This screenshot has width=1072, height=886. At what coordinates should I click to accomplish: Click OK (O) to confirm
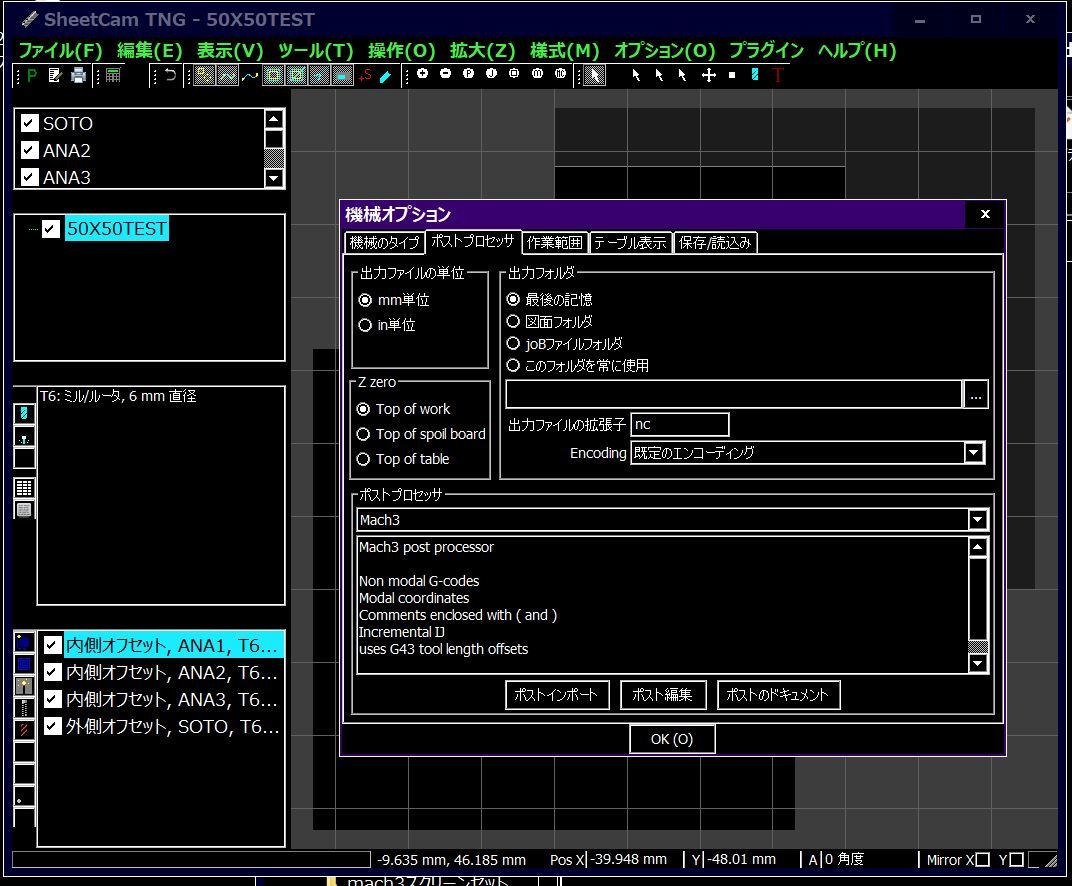672,739
